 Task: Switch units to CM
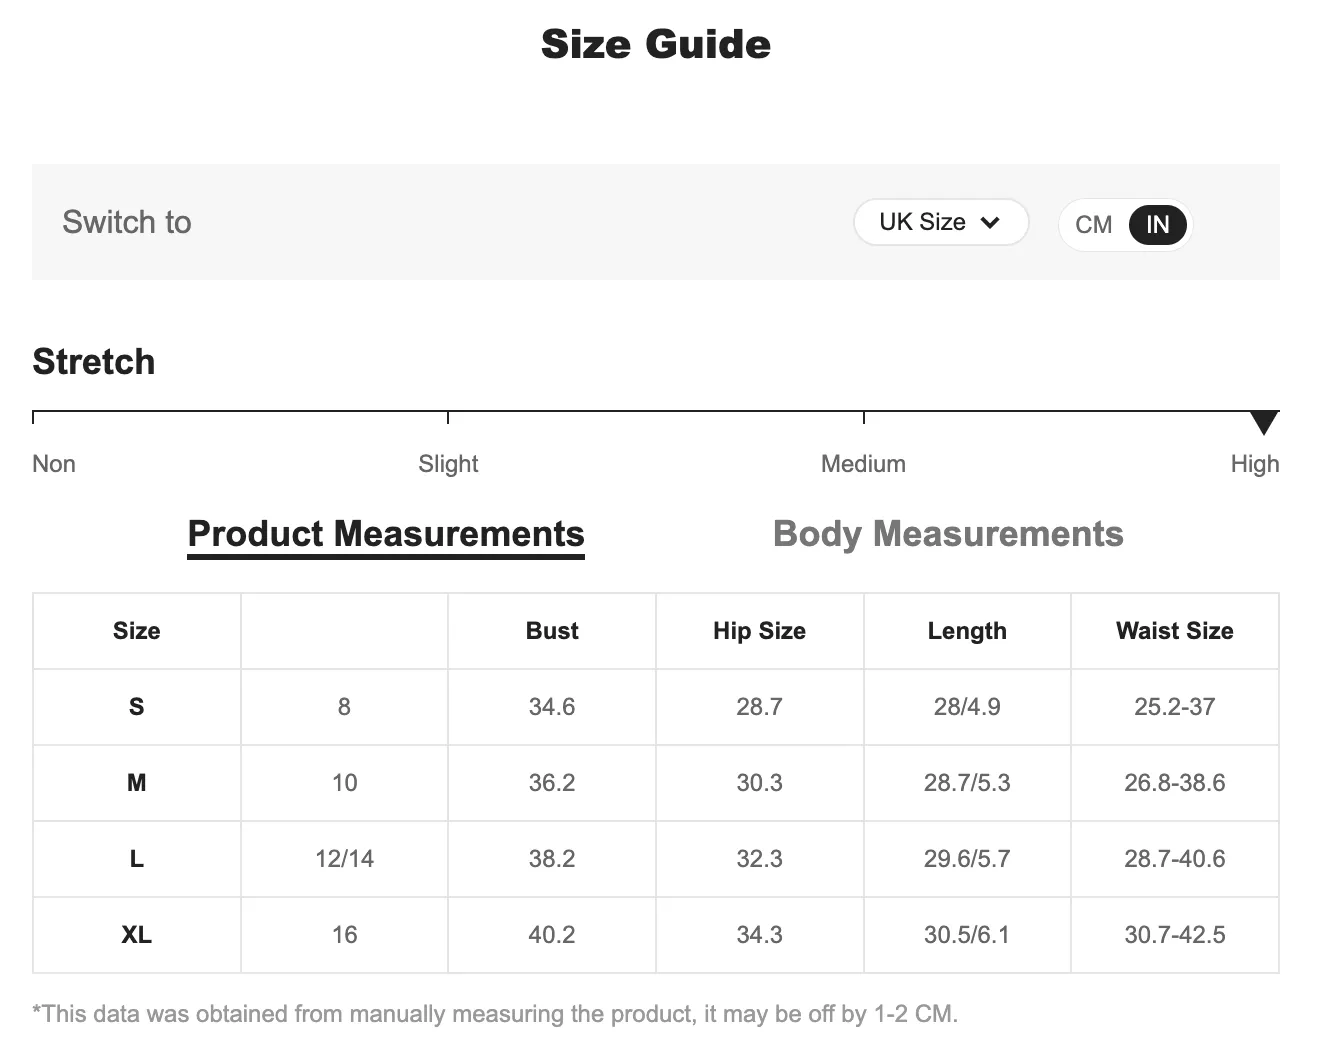coord(1093,224)
